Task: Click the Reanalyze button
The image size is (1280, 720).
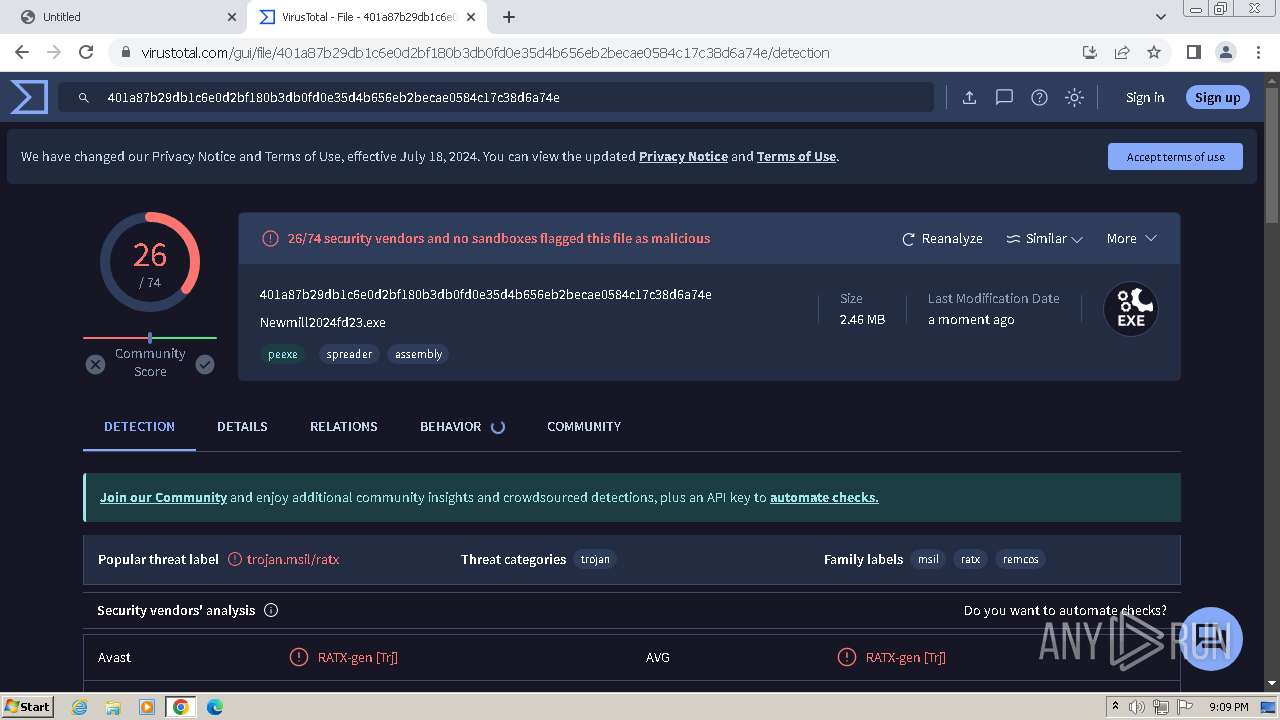Action: click(x=942, y=238)
